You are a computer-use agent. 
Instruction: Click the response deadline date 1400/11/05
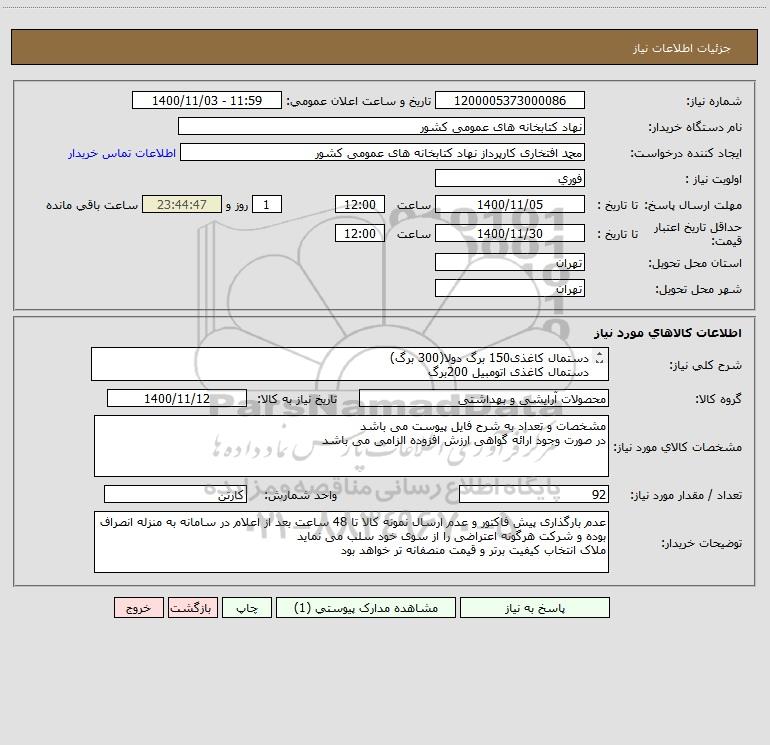click(510, 204)
